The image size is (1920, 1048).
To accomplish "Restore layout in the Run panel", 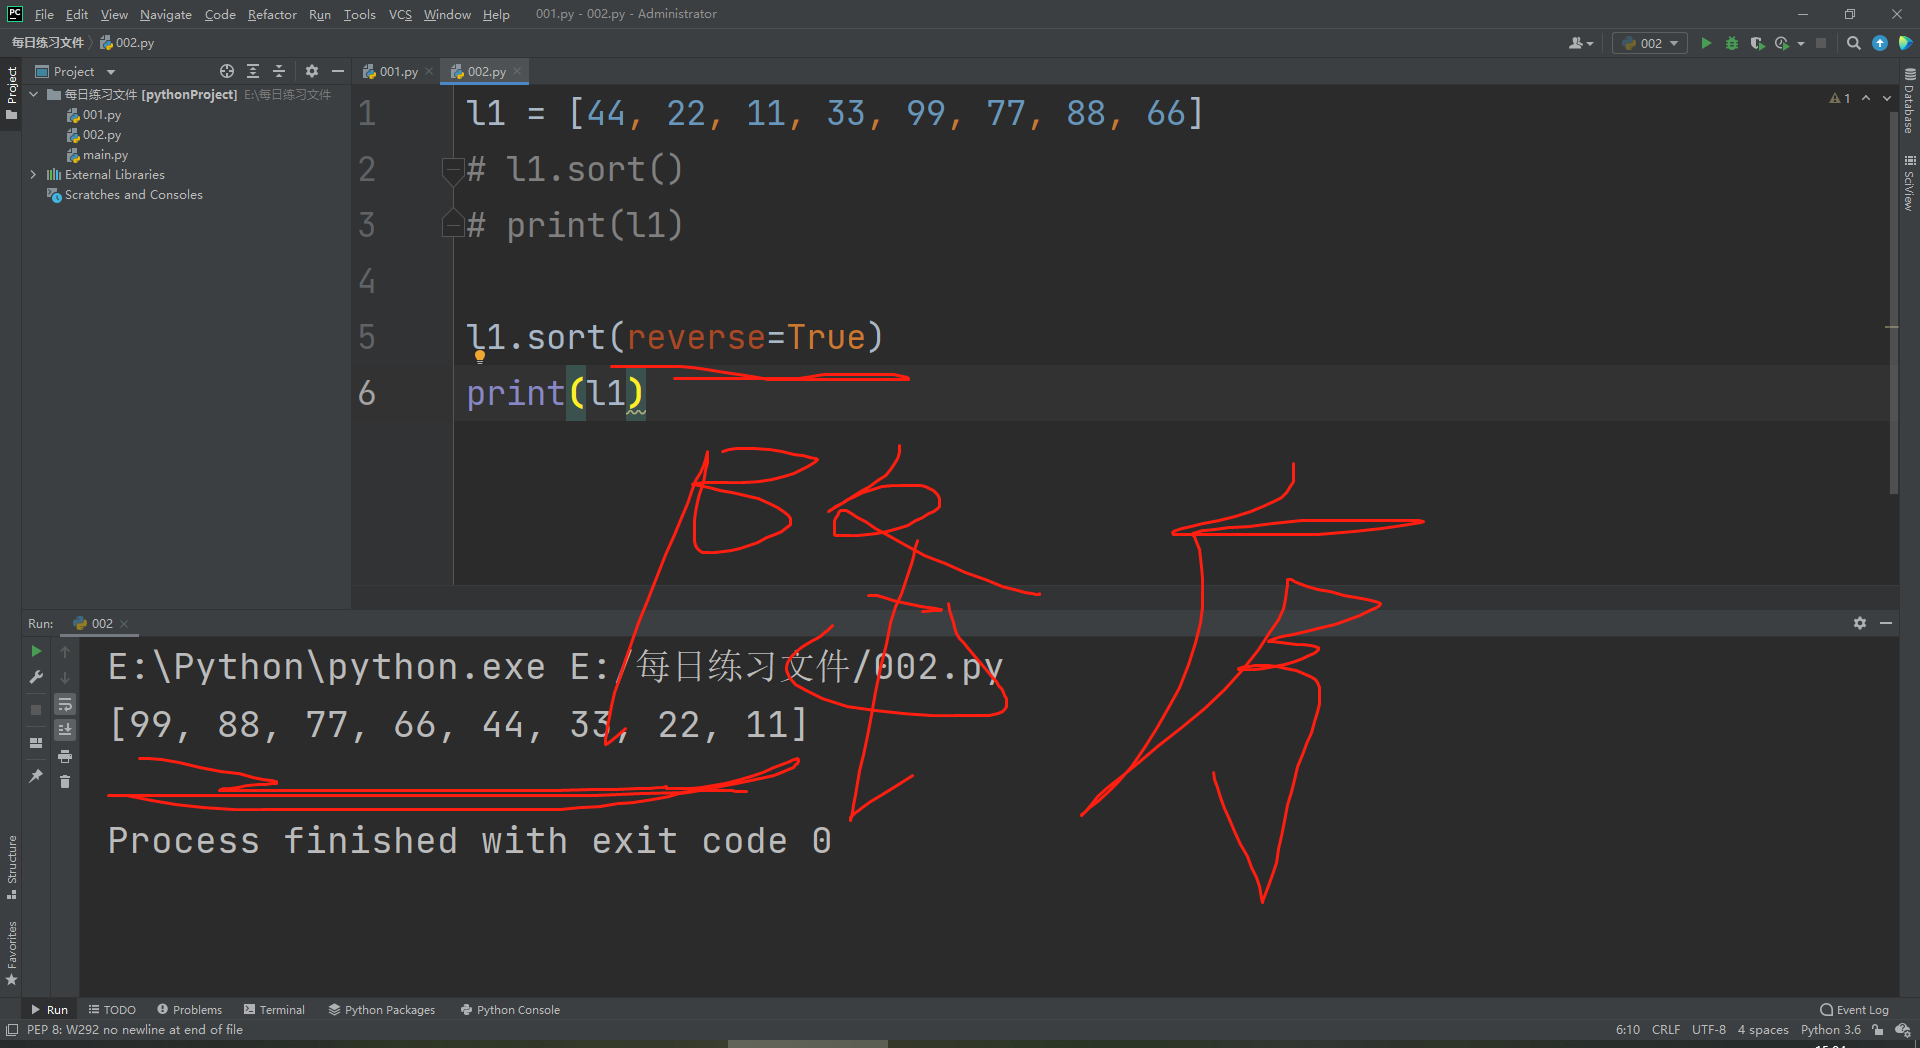I will (x=37, y=743).
